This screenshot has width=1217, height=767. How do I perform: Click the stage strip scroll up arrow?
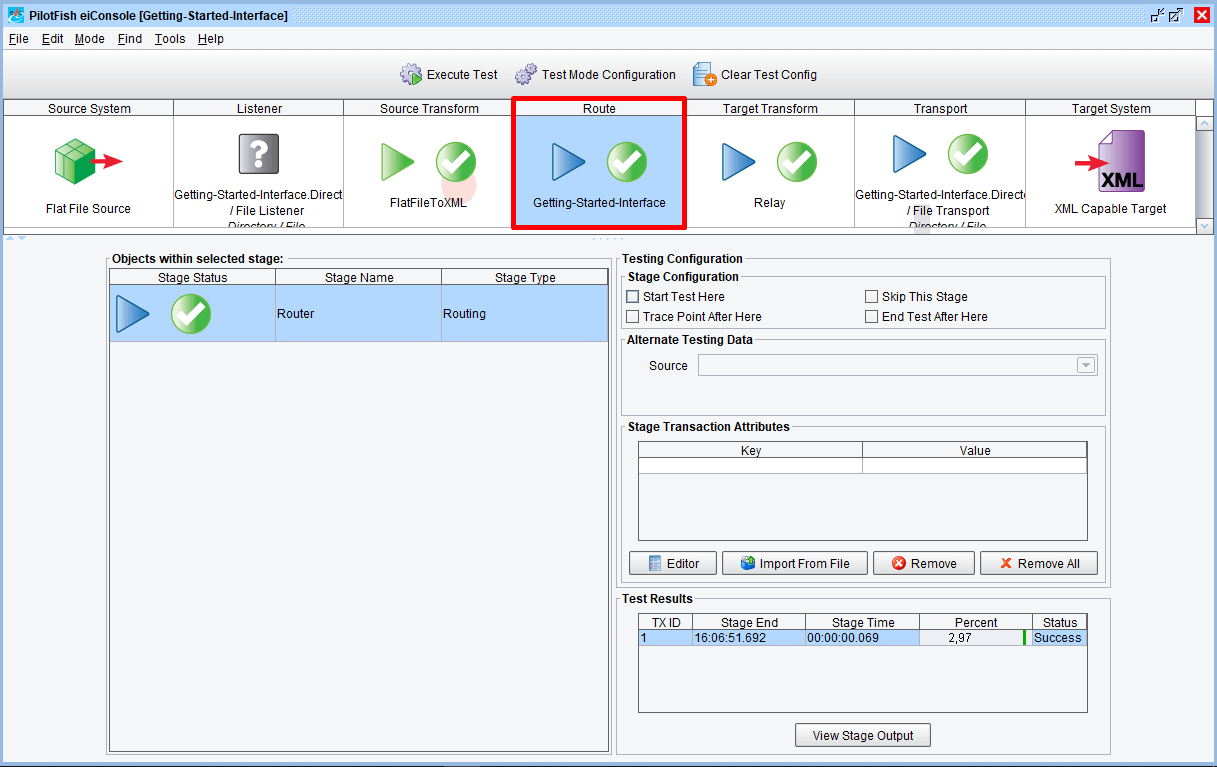(1204, 123)
